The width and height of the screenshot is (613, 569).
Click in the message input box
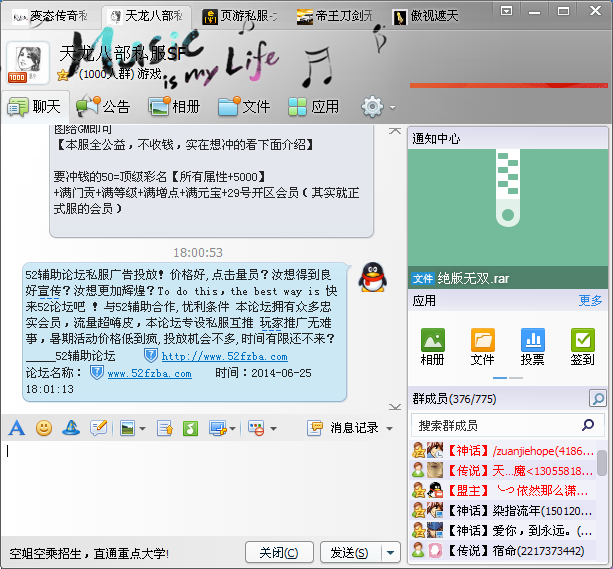(203, 487)
